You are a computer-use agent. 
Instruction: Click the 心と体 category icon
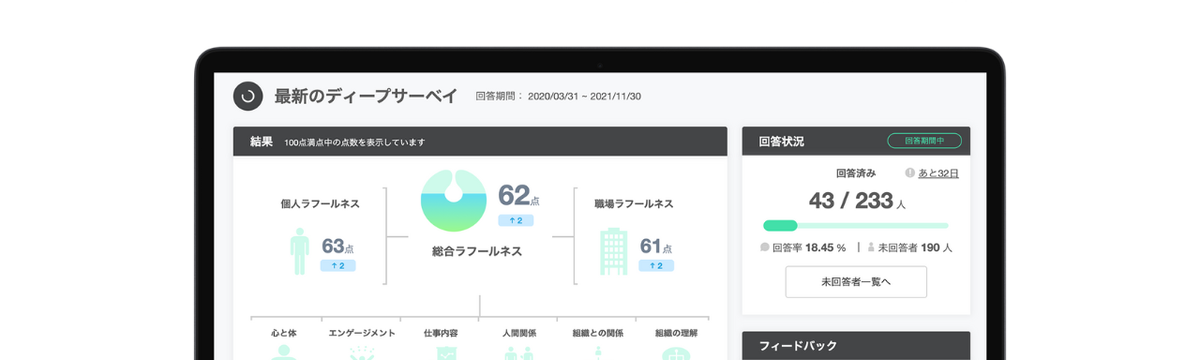pyautogui.click(x=284, y=353)
